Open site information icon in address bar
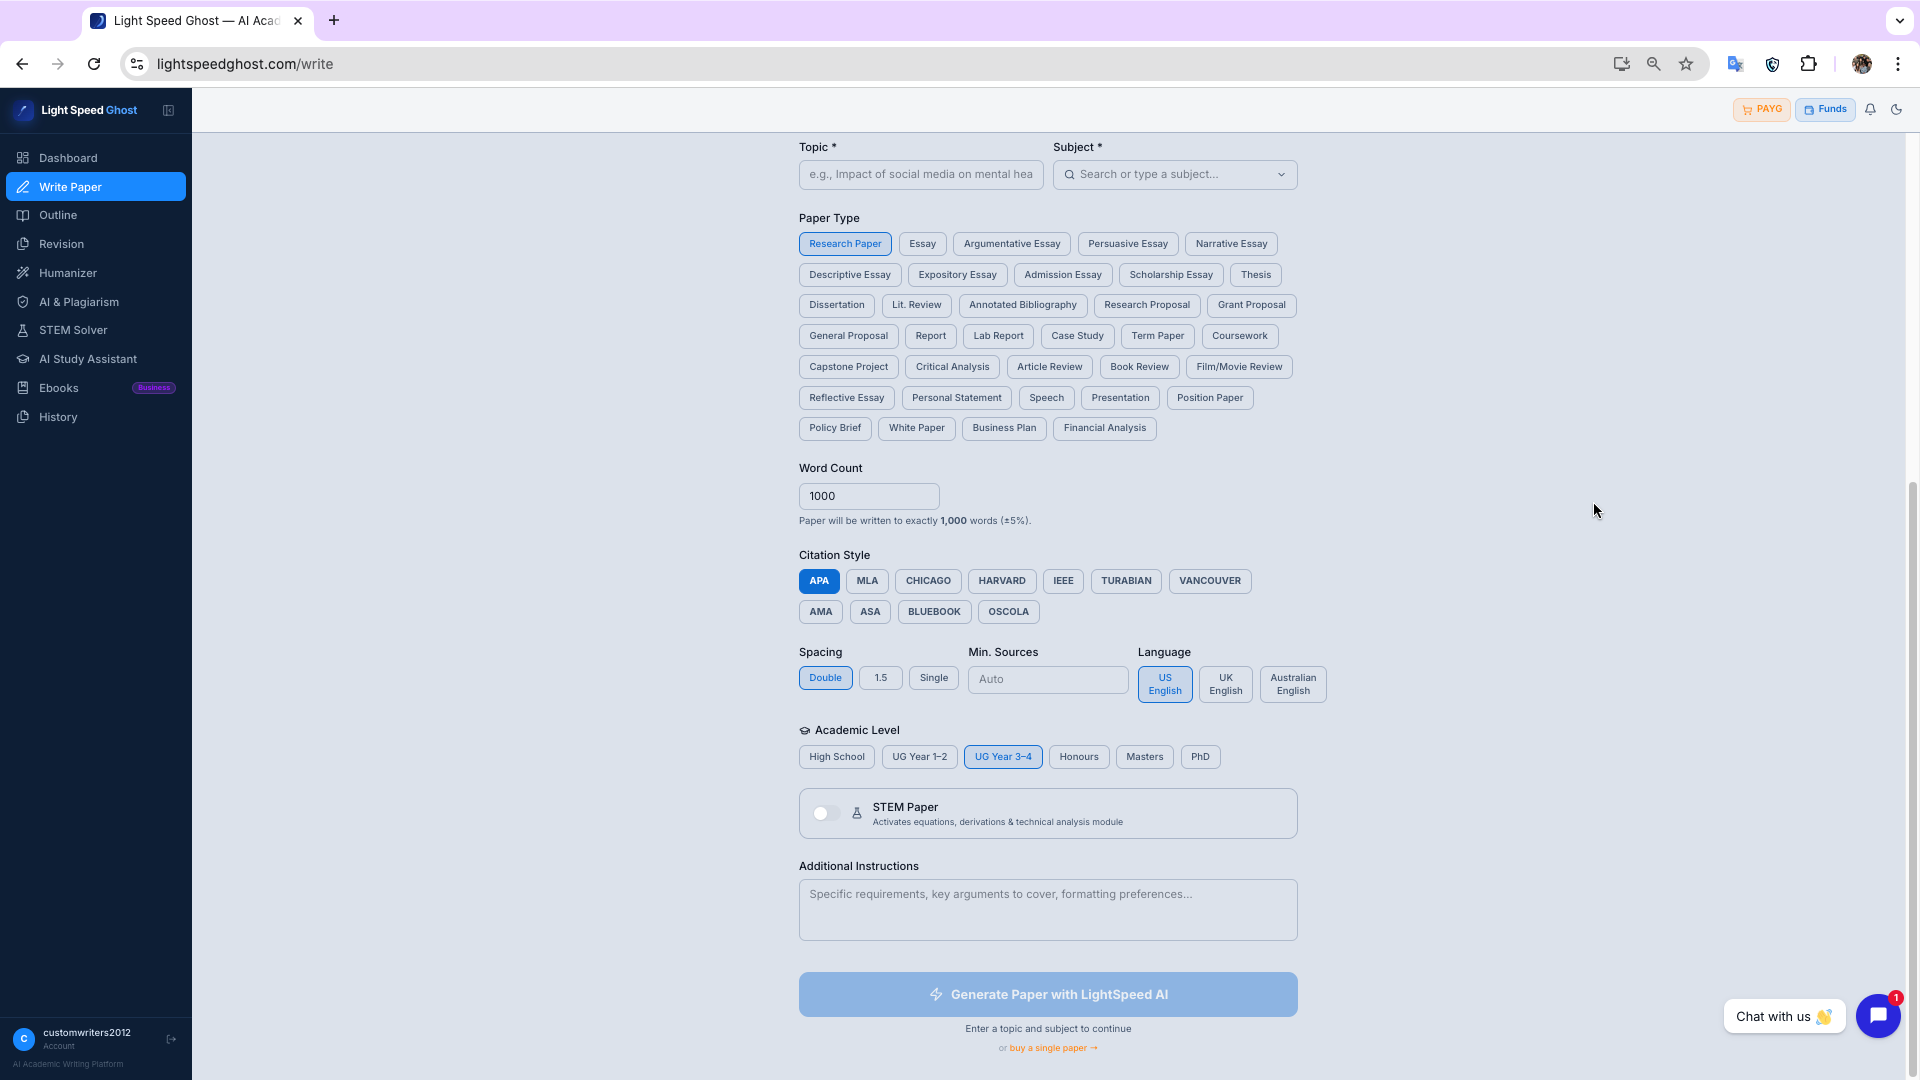1920x1080 pixels. pos(137,64)
